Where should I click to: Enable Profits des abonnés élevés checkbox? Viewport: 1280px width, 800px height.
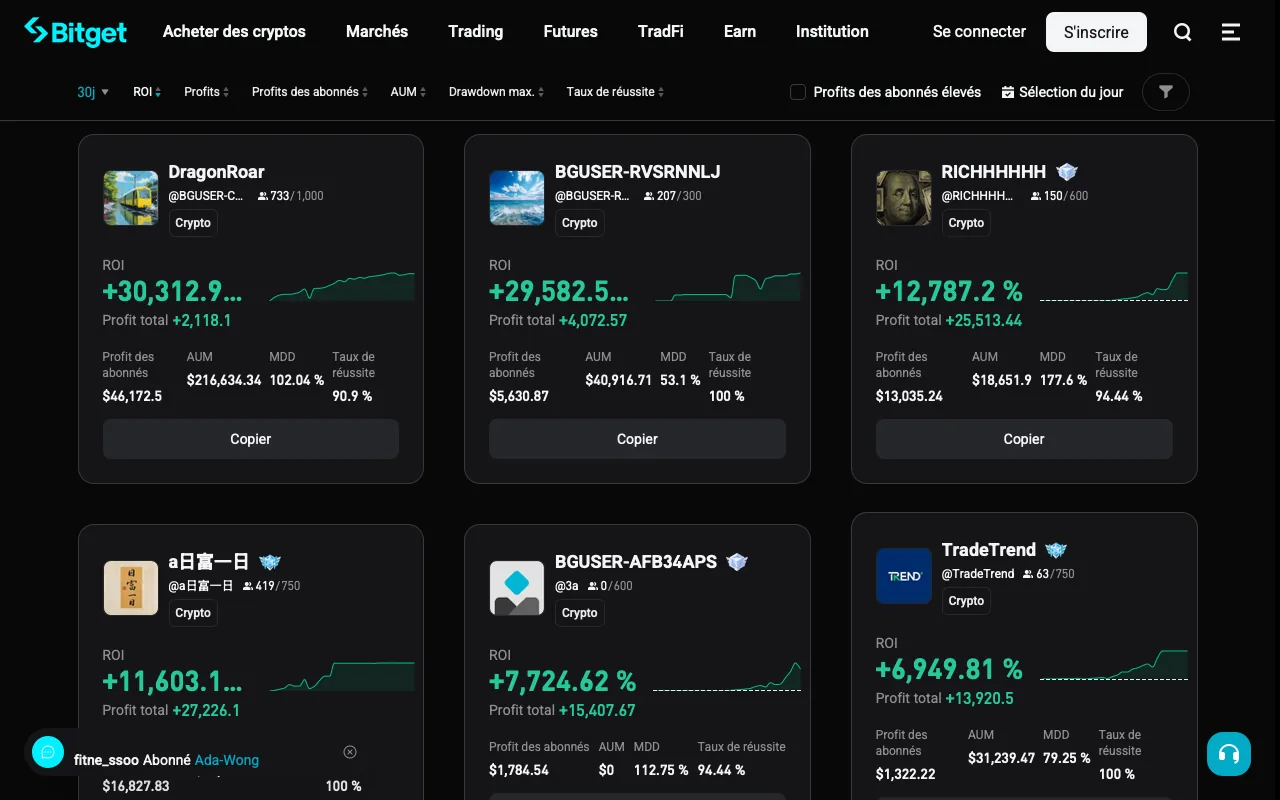point(798,92)
